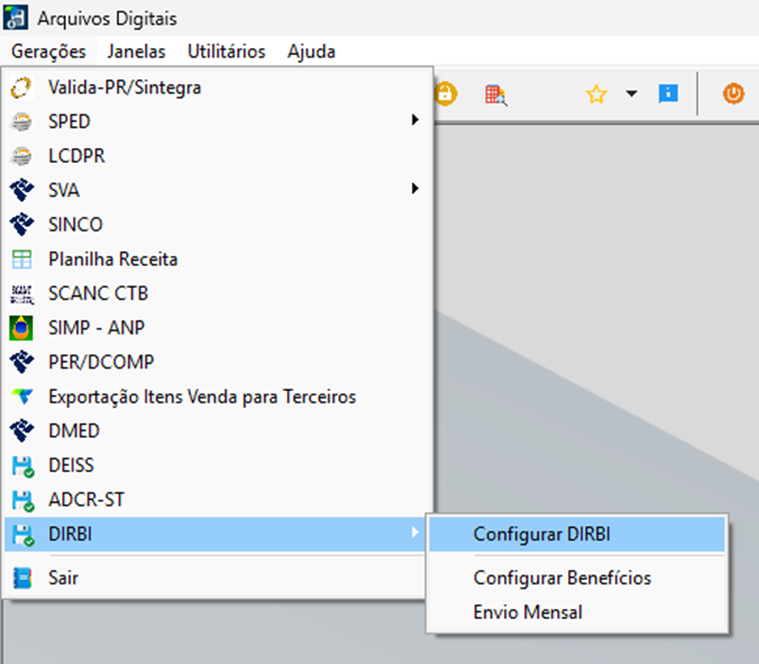Image resolution: width=759 pixels, height=664 pixels.
Task: Click the SIMP - ANP flag icon
Action: click(x=21, y=328)
